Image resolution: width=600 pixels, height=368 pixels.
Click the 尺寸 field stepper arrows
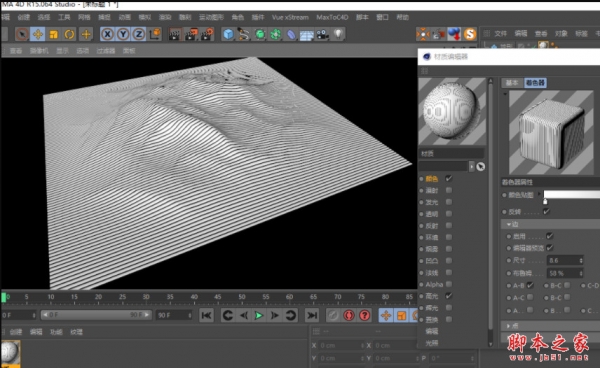point(581,261)
